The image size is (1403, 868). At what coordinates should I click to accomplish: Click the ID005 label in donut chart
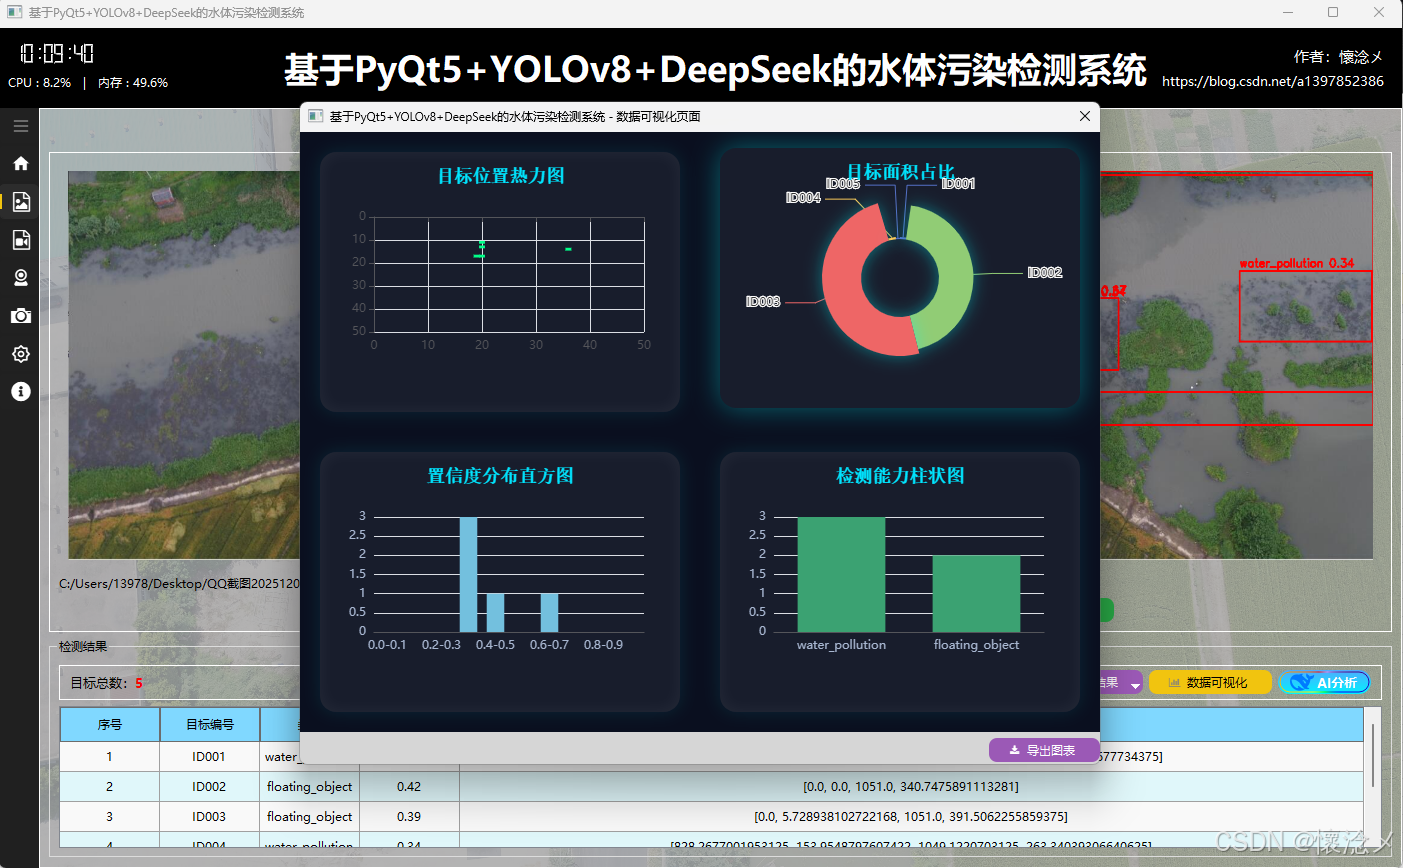tap(843, 184)
